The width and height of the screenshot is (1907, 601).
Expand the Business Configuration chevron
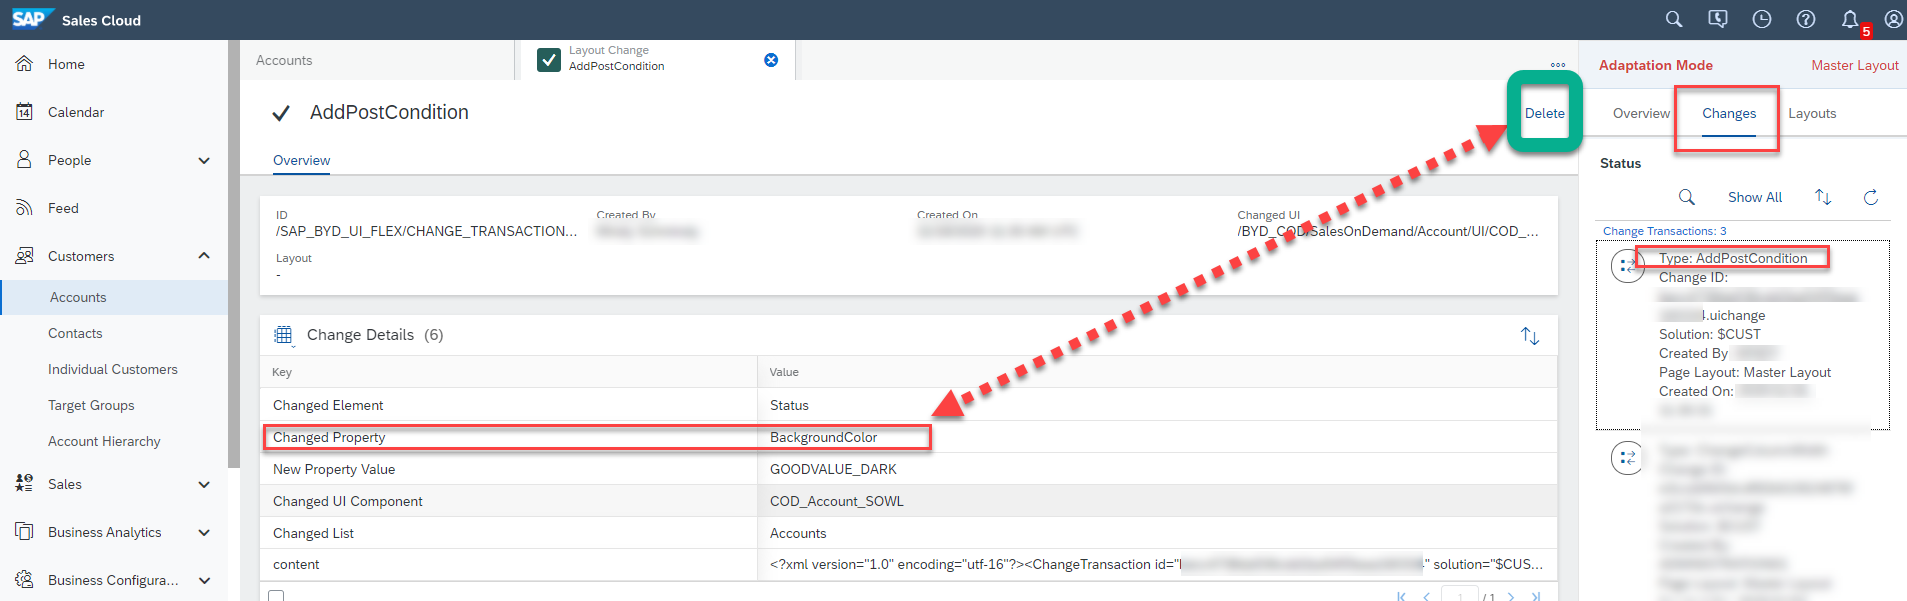[x=204, y=580]
